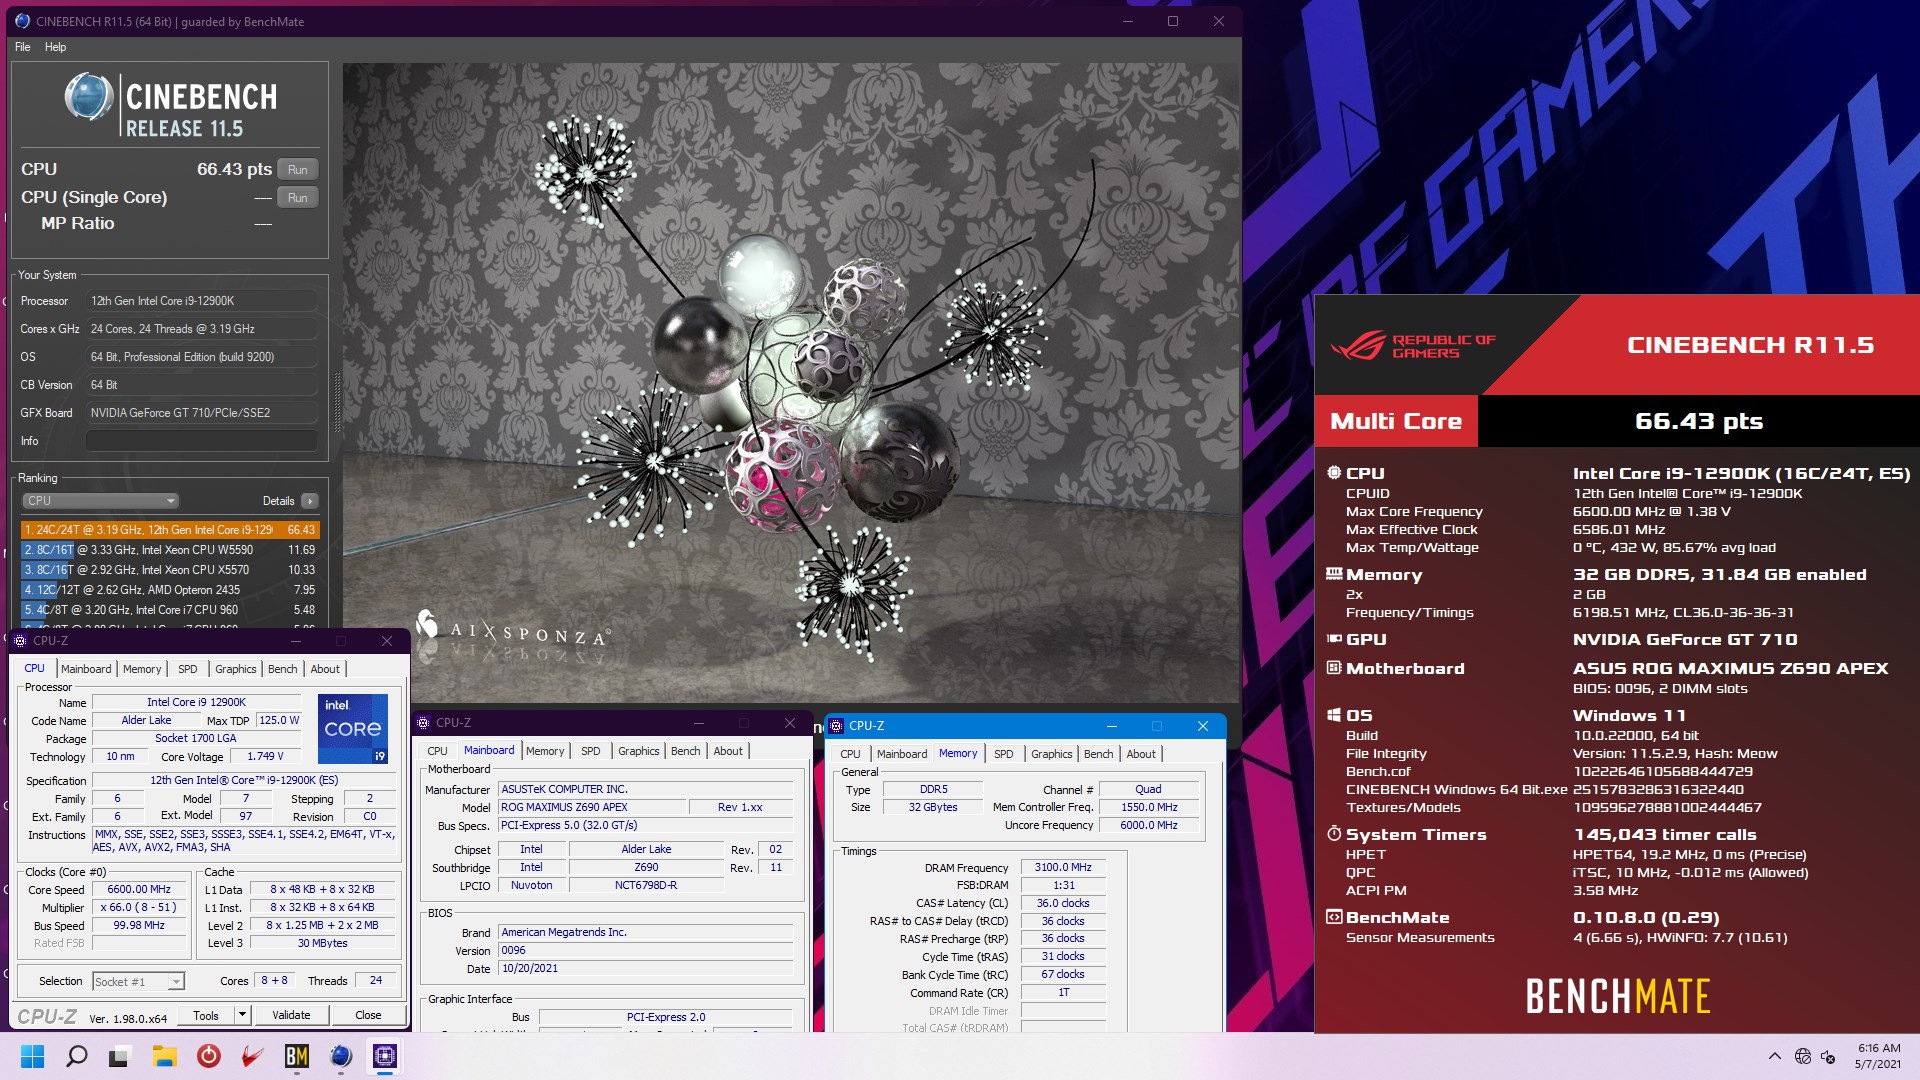Switch to Bench tab in first CPU-Z
The width and height of the screenshot is (1920, 1080).
point(283,669)
